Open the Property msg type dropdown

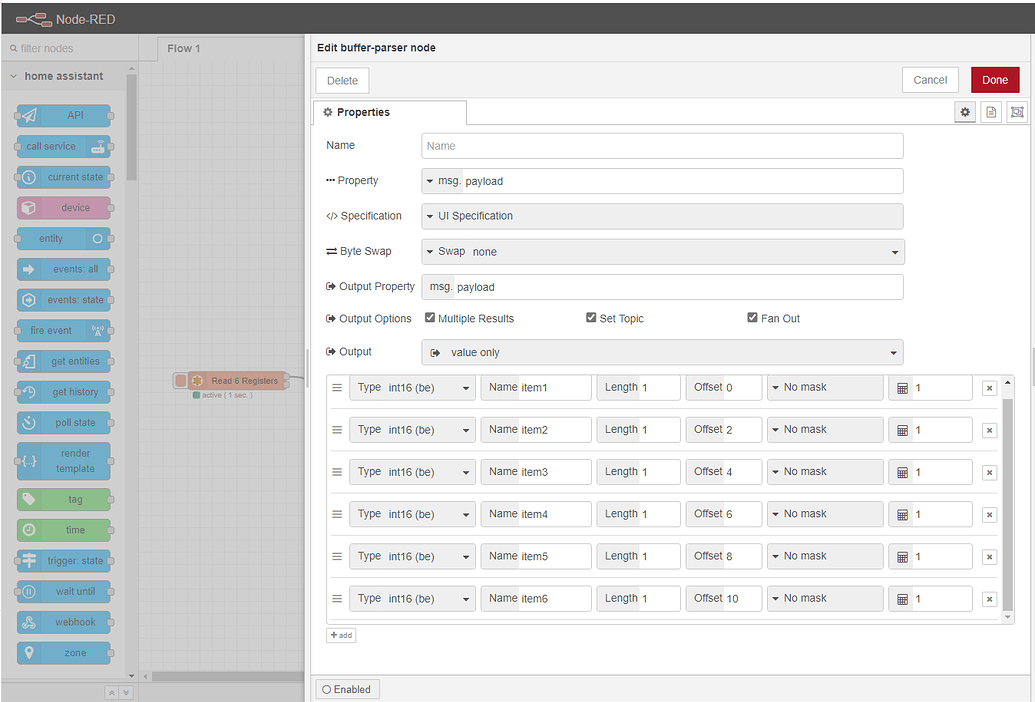[442, 181]
